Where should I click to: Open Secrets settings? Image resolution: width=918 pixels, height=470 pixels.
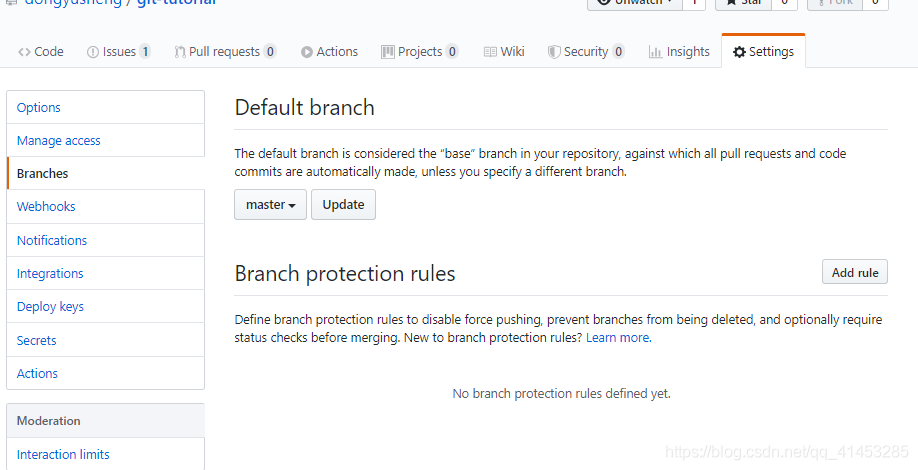(105, 340)
